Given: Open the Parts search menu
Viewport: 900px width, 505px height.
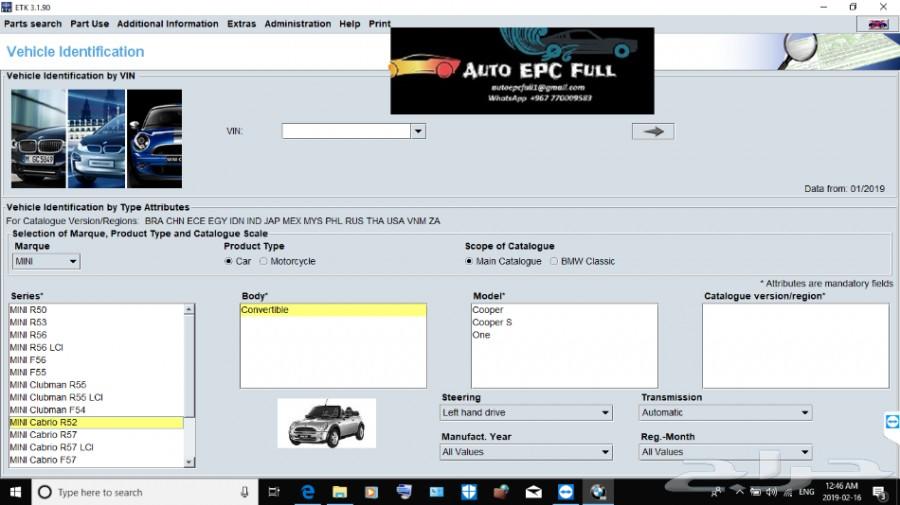Looking at the screenshot, I should click(33, 24).
